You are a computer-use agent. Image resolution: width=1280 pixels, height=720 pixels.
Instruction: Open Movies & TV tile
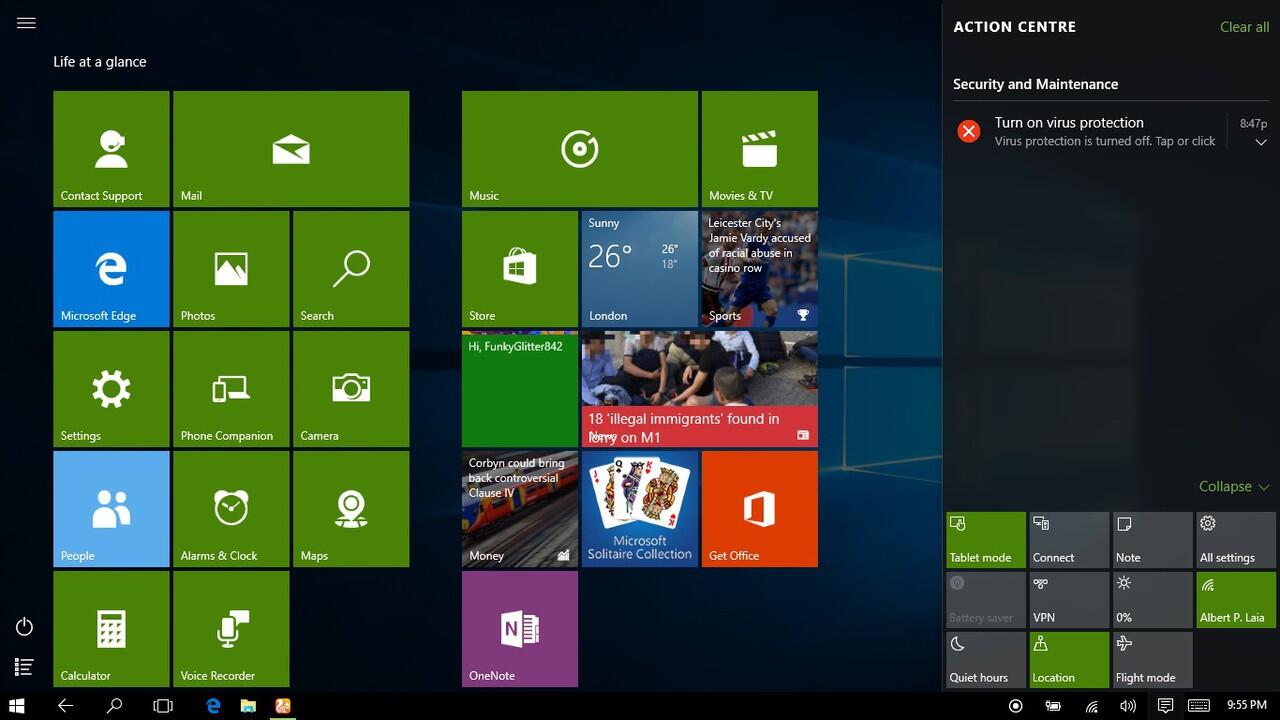(760, 149)
